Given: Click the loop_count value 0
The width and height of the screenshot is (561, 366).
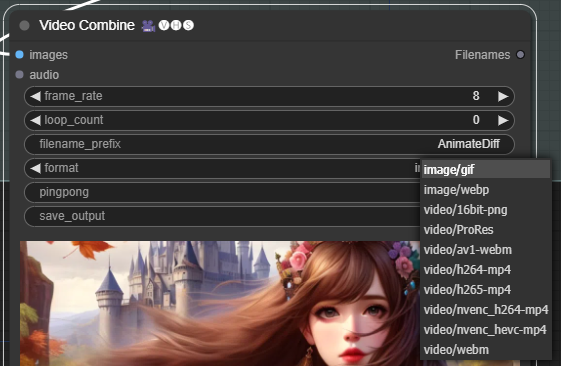Looking at the screenshot, I should [x=476, y=120].
